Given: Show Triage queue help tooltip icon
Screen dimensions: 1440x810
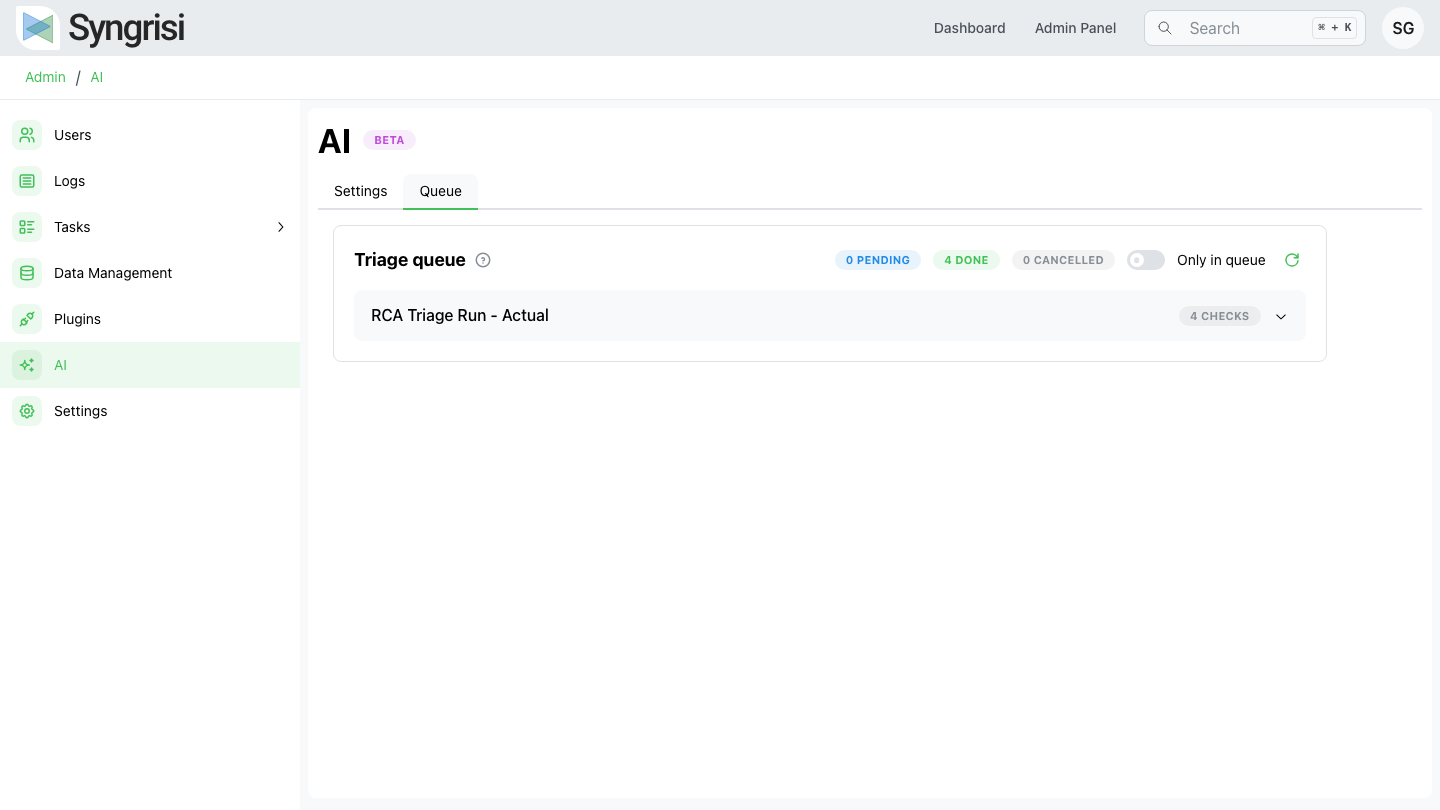Looking at the screenshot, I should point(483,260).
